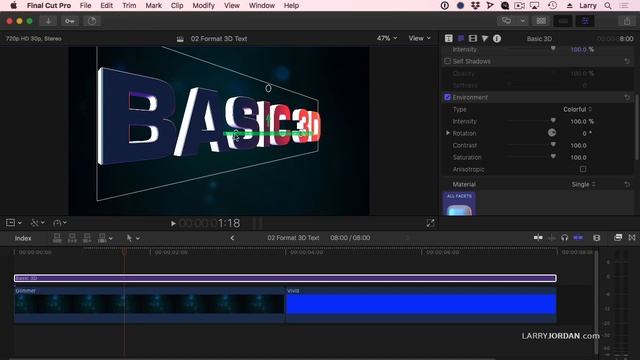Reset the Self Shadows section
The height and width of the screenshot is (360, 640).
pos(627,61)
